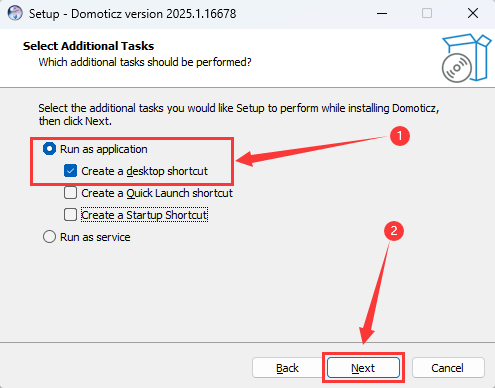Click the "Create a Quick Launch shortcut" label text

tap(157, 193)
